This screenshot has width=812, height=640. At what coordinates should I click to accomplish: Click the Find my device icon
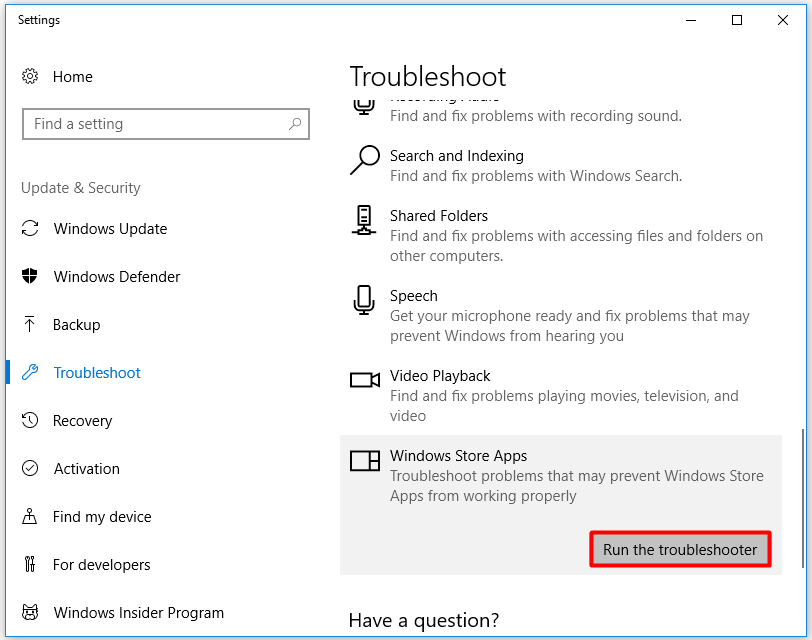[x=30, y=517]
